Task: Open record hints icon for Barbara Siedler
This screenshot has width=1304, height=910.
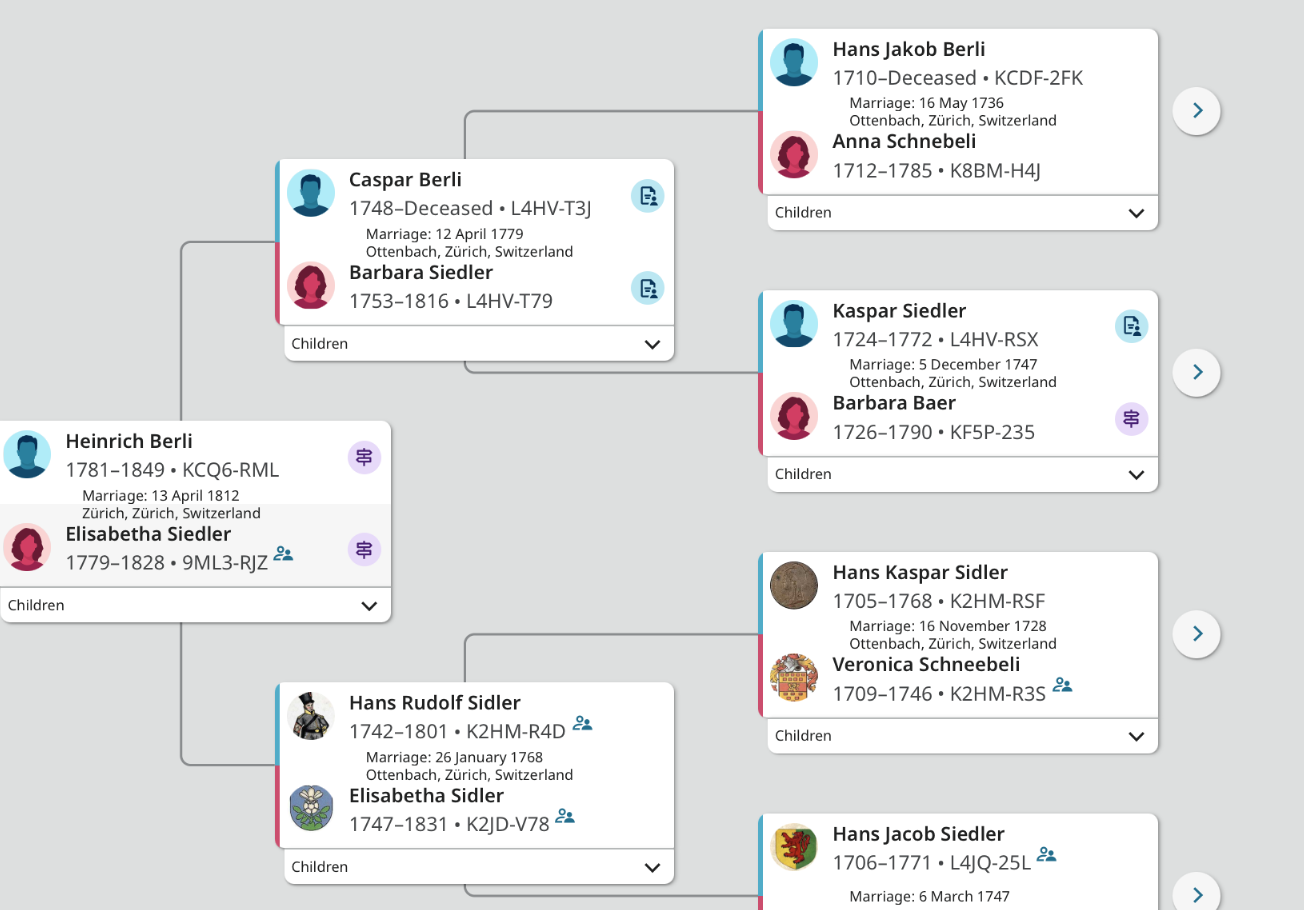Action: (x=648, y=288)
